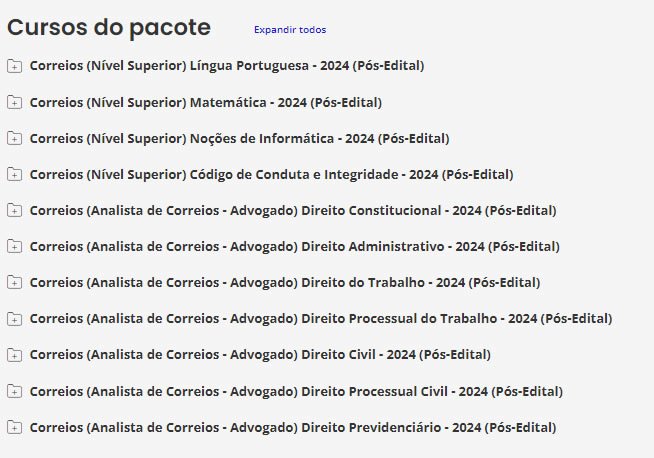
Task: Click plus icon beside Direito do Trabalho
Action: [14, 282]
